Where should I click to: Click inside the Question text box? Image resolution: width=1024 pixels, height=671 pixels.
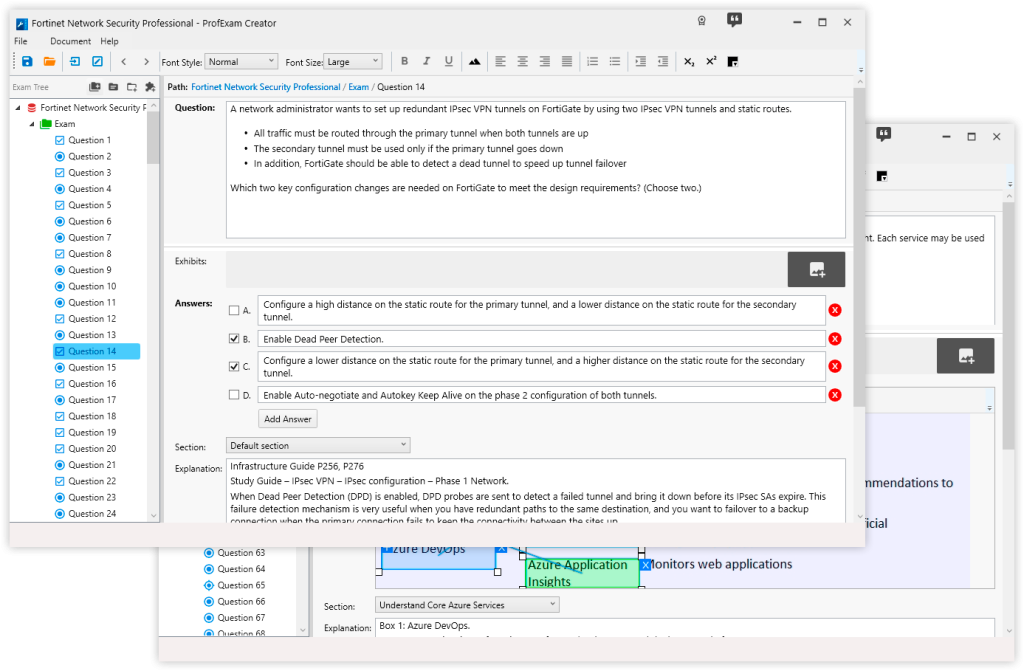pyautogui.click(x=536, y=170)
